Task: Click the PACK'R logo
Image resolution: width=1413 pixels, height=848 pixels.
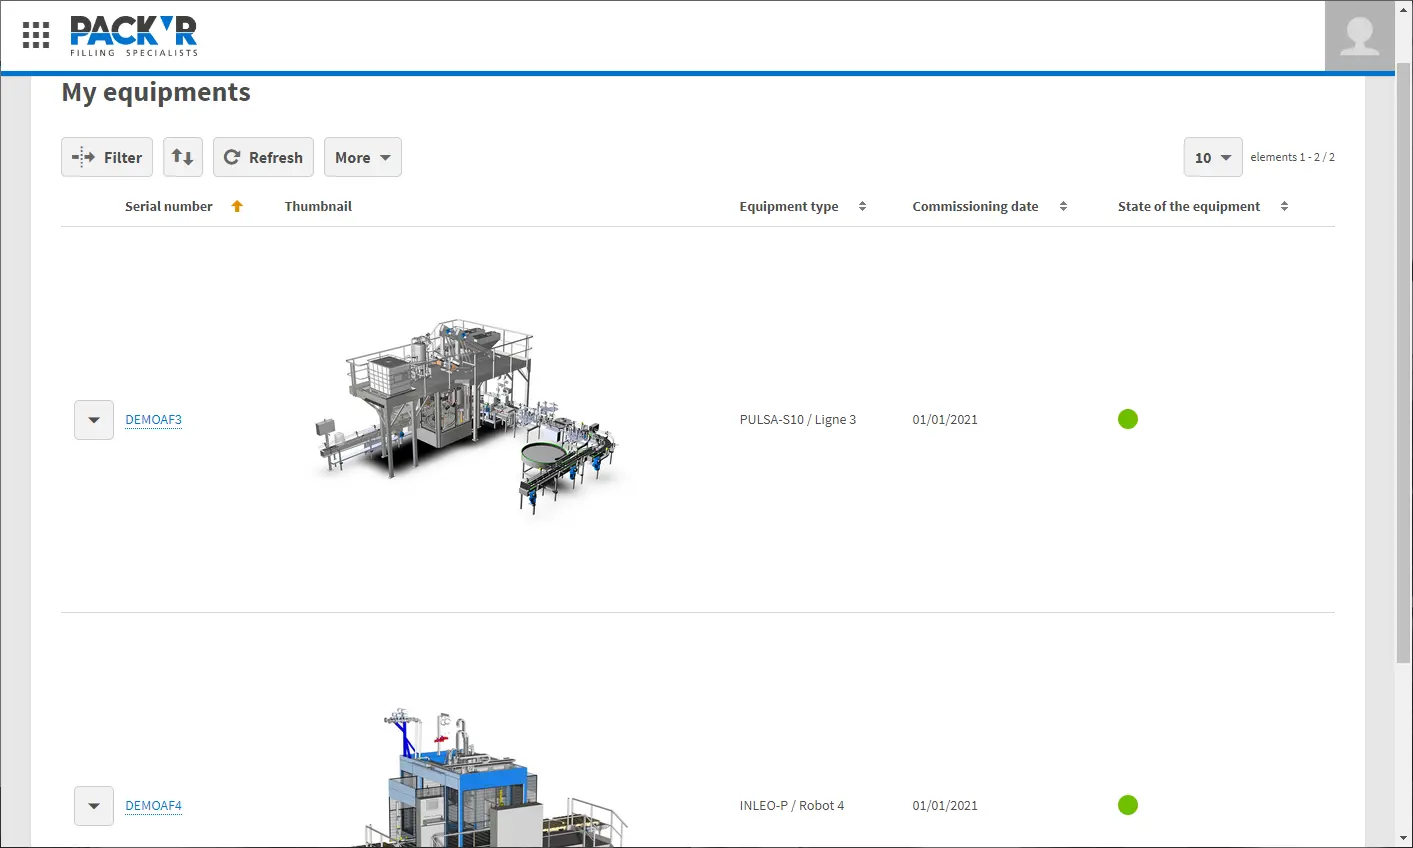Action: [133, 36]
